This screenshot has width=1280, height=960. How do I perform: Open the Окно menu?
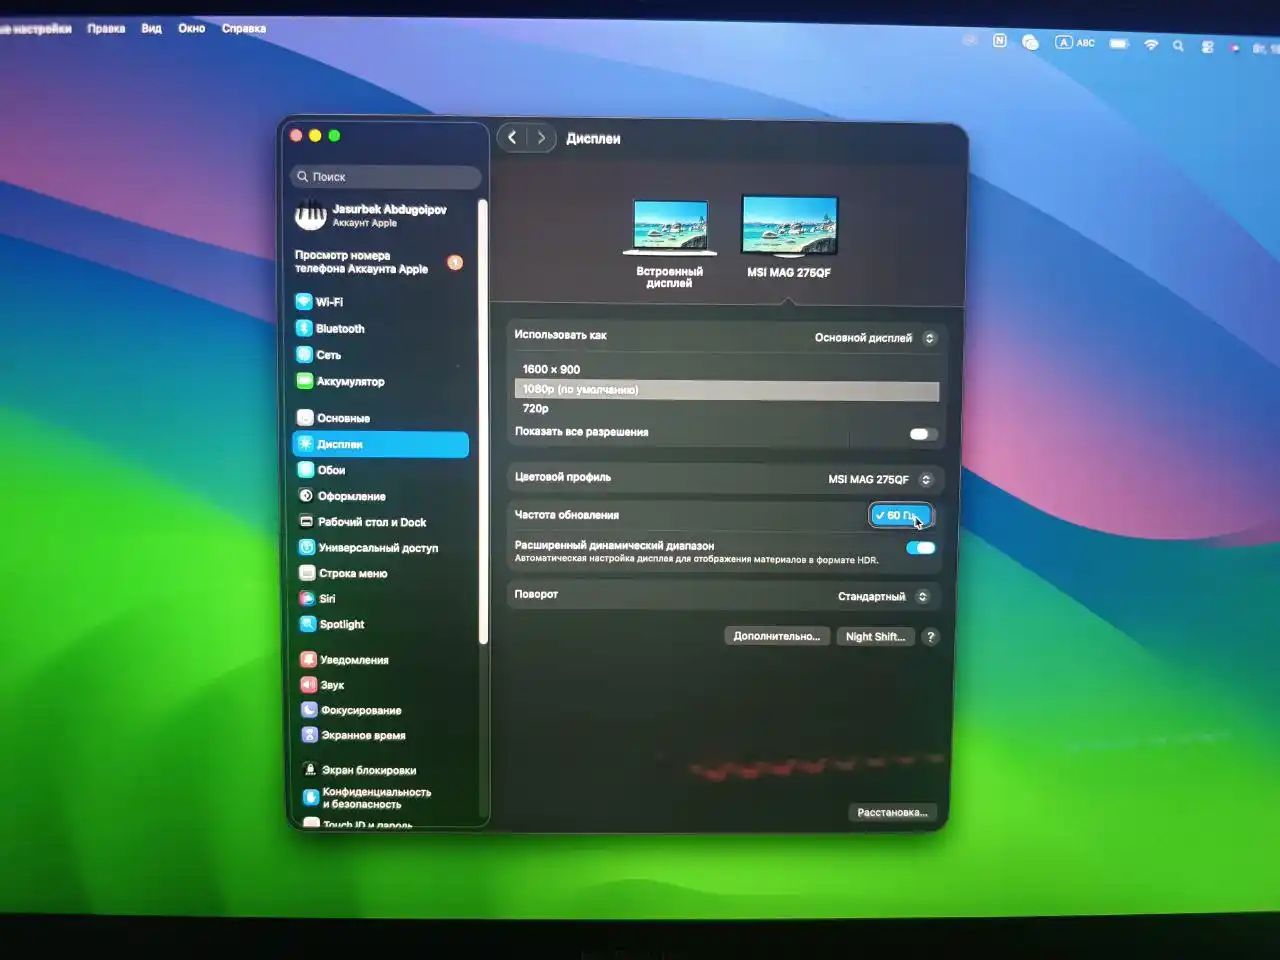click(192, 28)
